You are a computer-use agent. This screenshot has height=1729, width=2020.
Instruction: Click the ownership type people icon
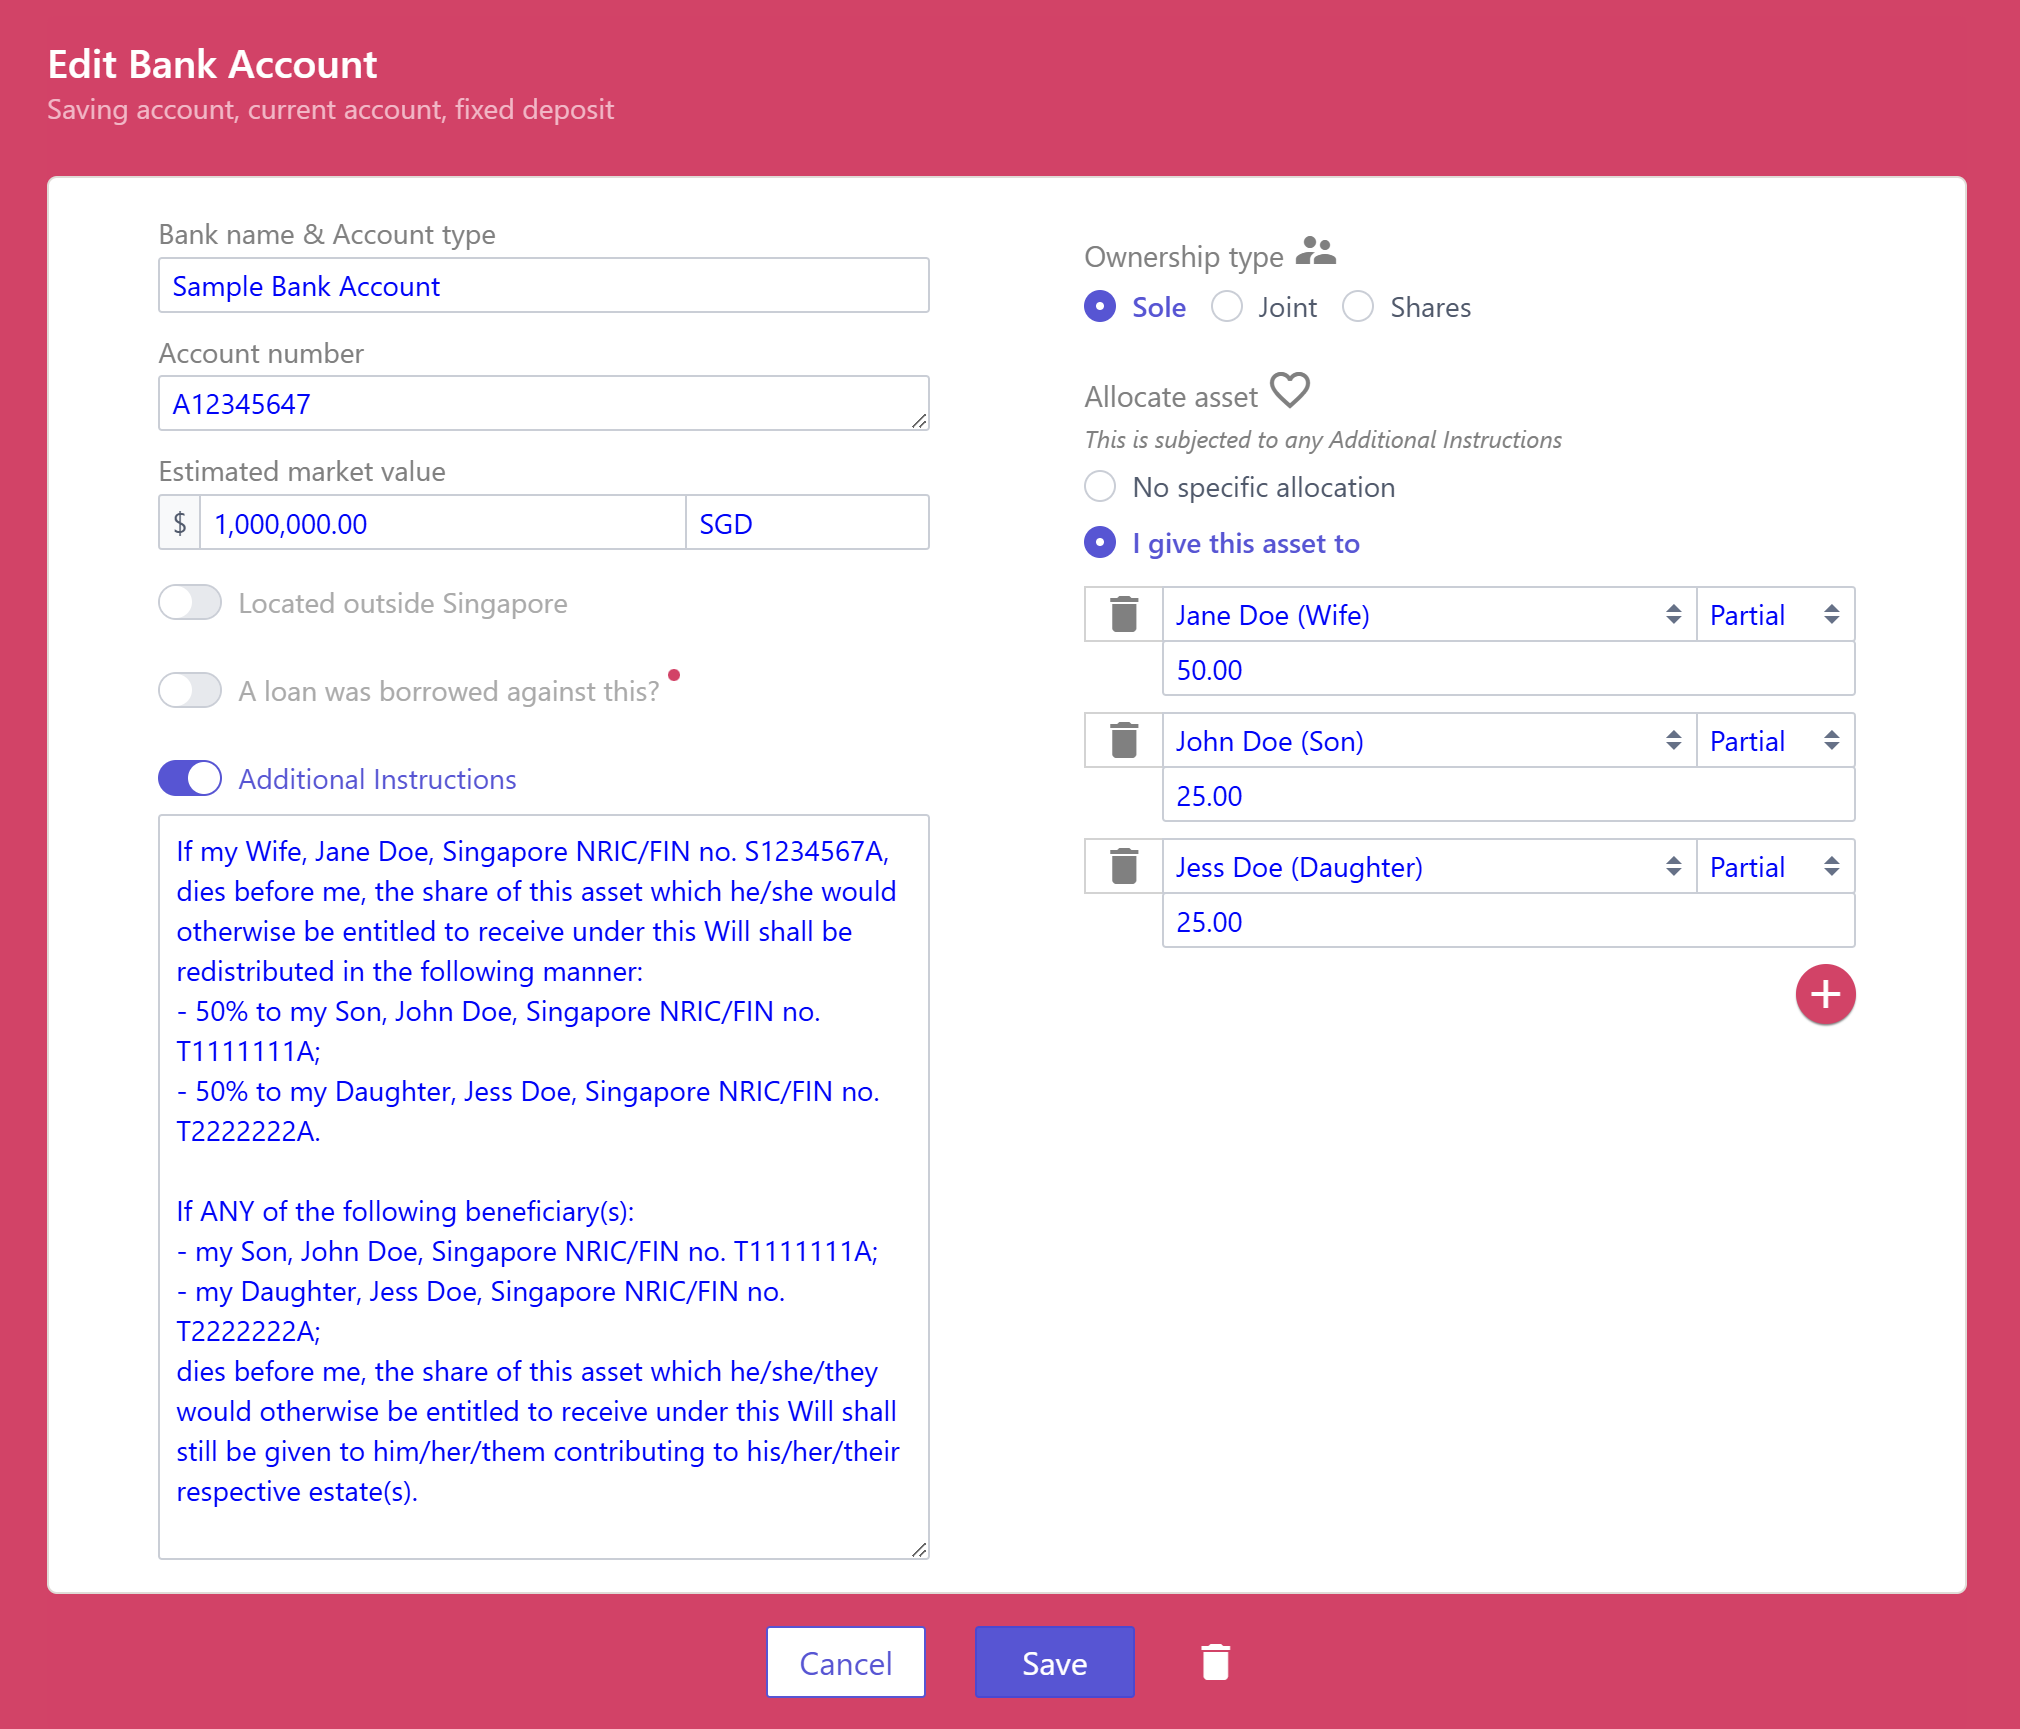coord(1315,251)
